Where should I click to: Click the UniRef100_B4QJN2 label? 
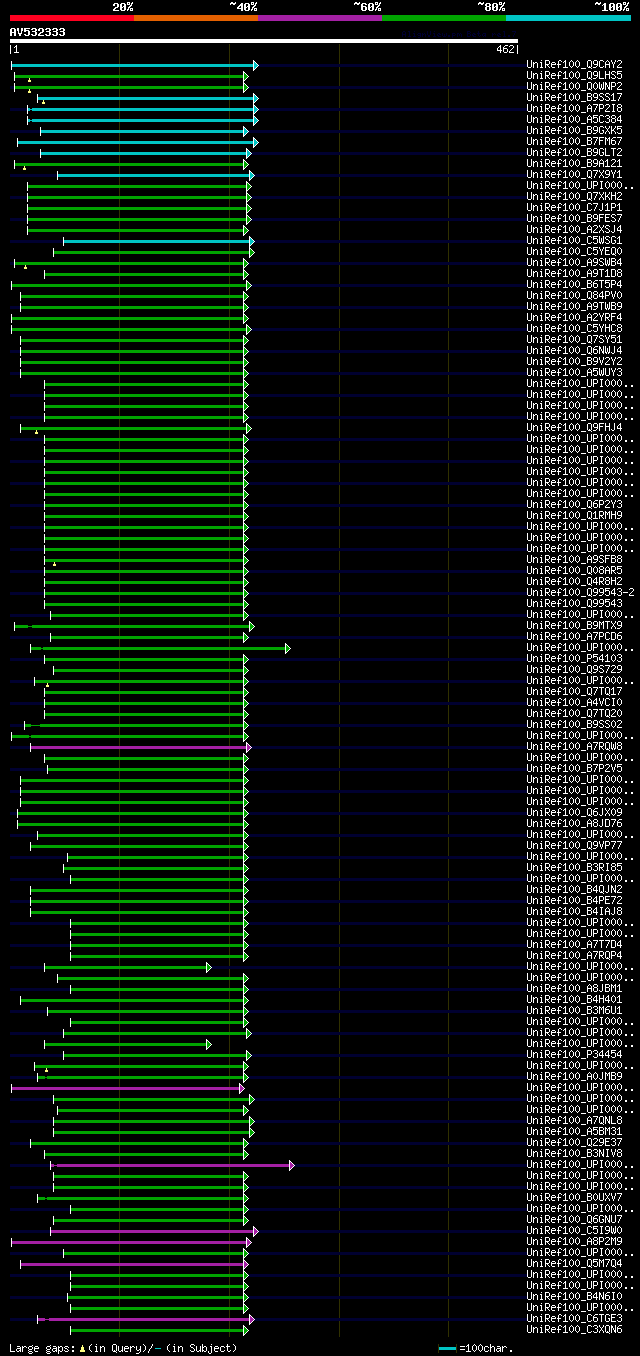coord(574,890)
